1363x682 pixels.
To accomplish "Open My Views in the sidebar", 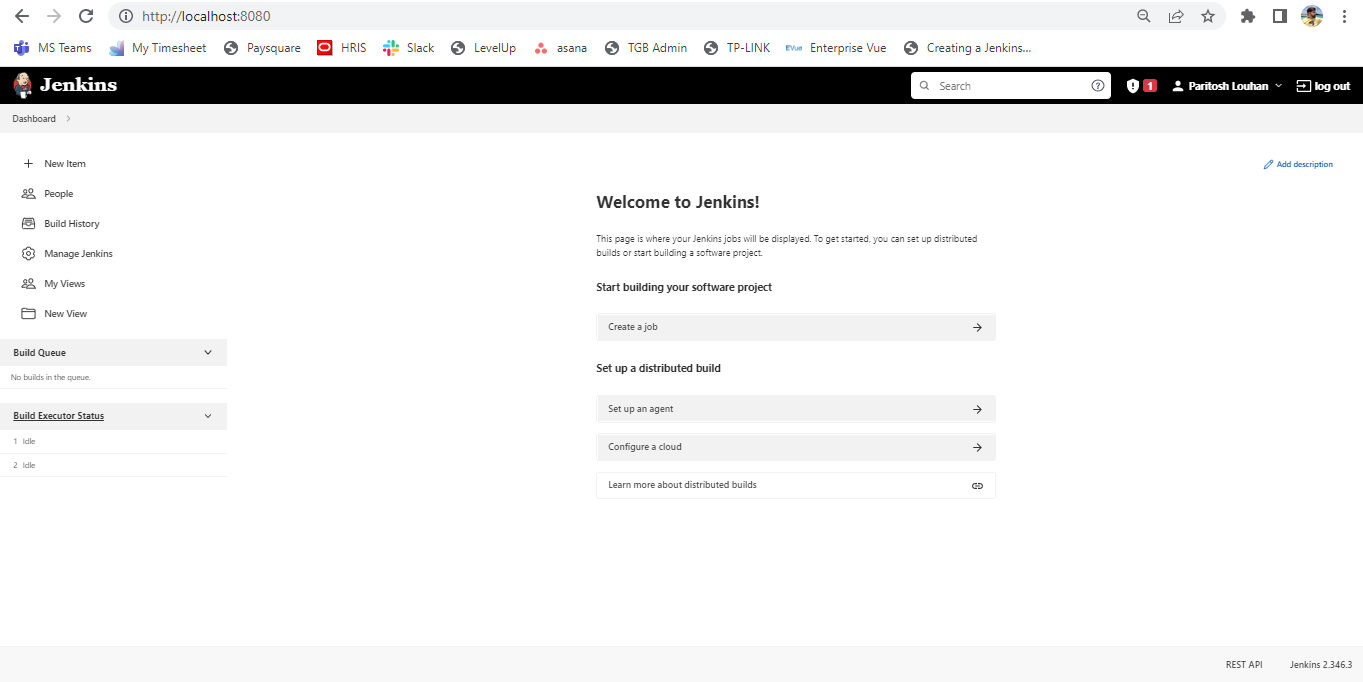I will 62,283.
